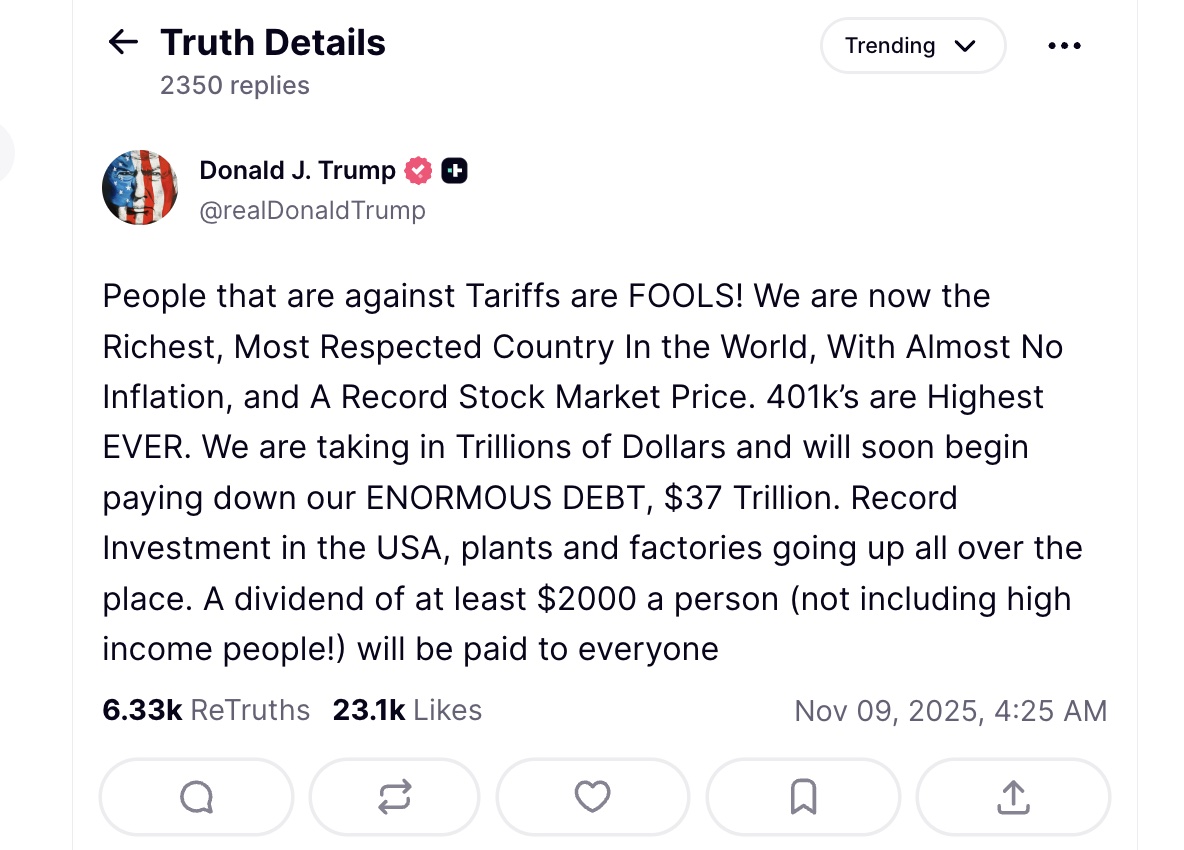Click the Truth Details heading

272,43
